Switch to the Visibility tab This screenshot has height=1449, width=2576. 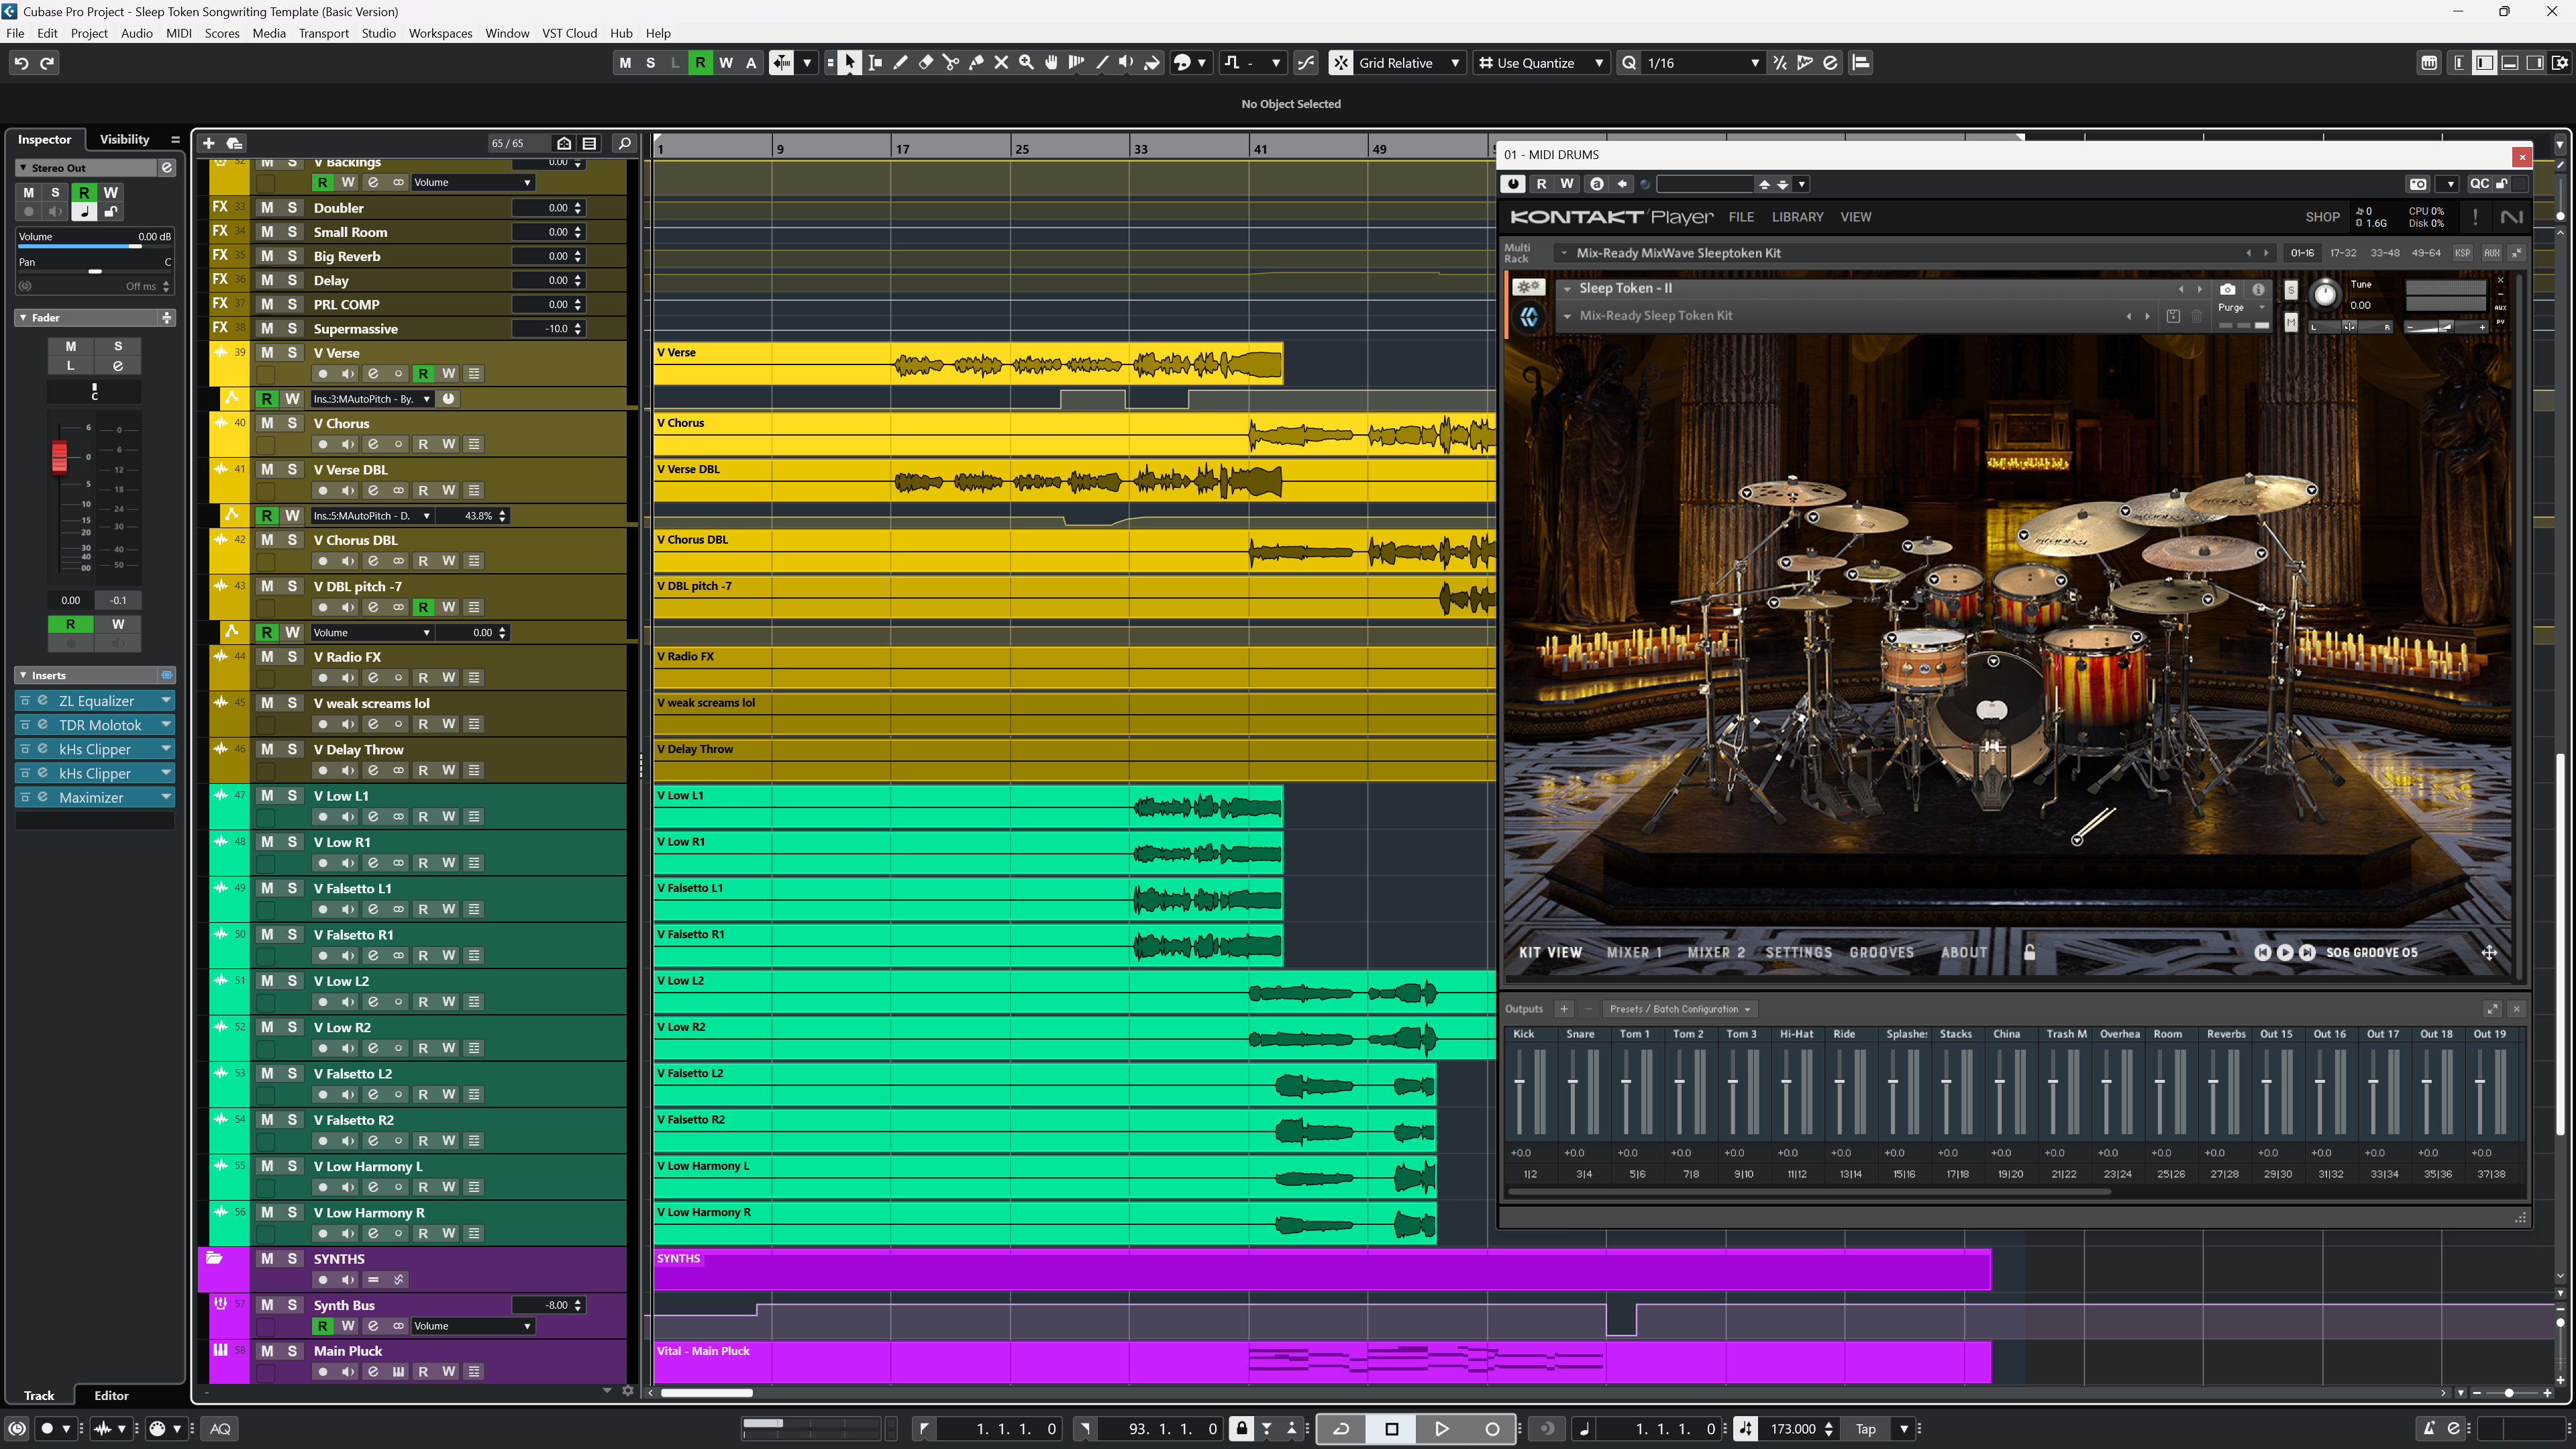click(124, 139)
